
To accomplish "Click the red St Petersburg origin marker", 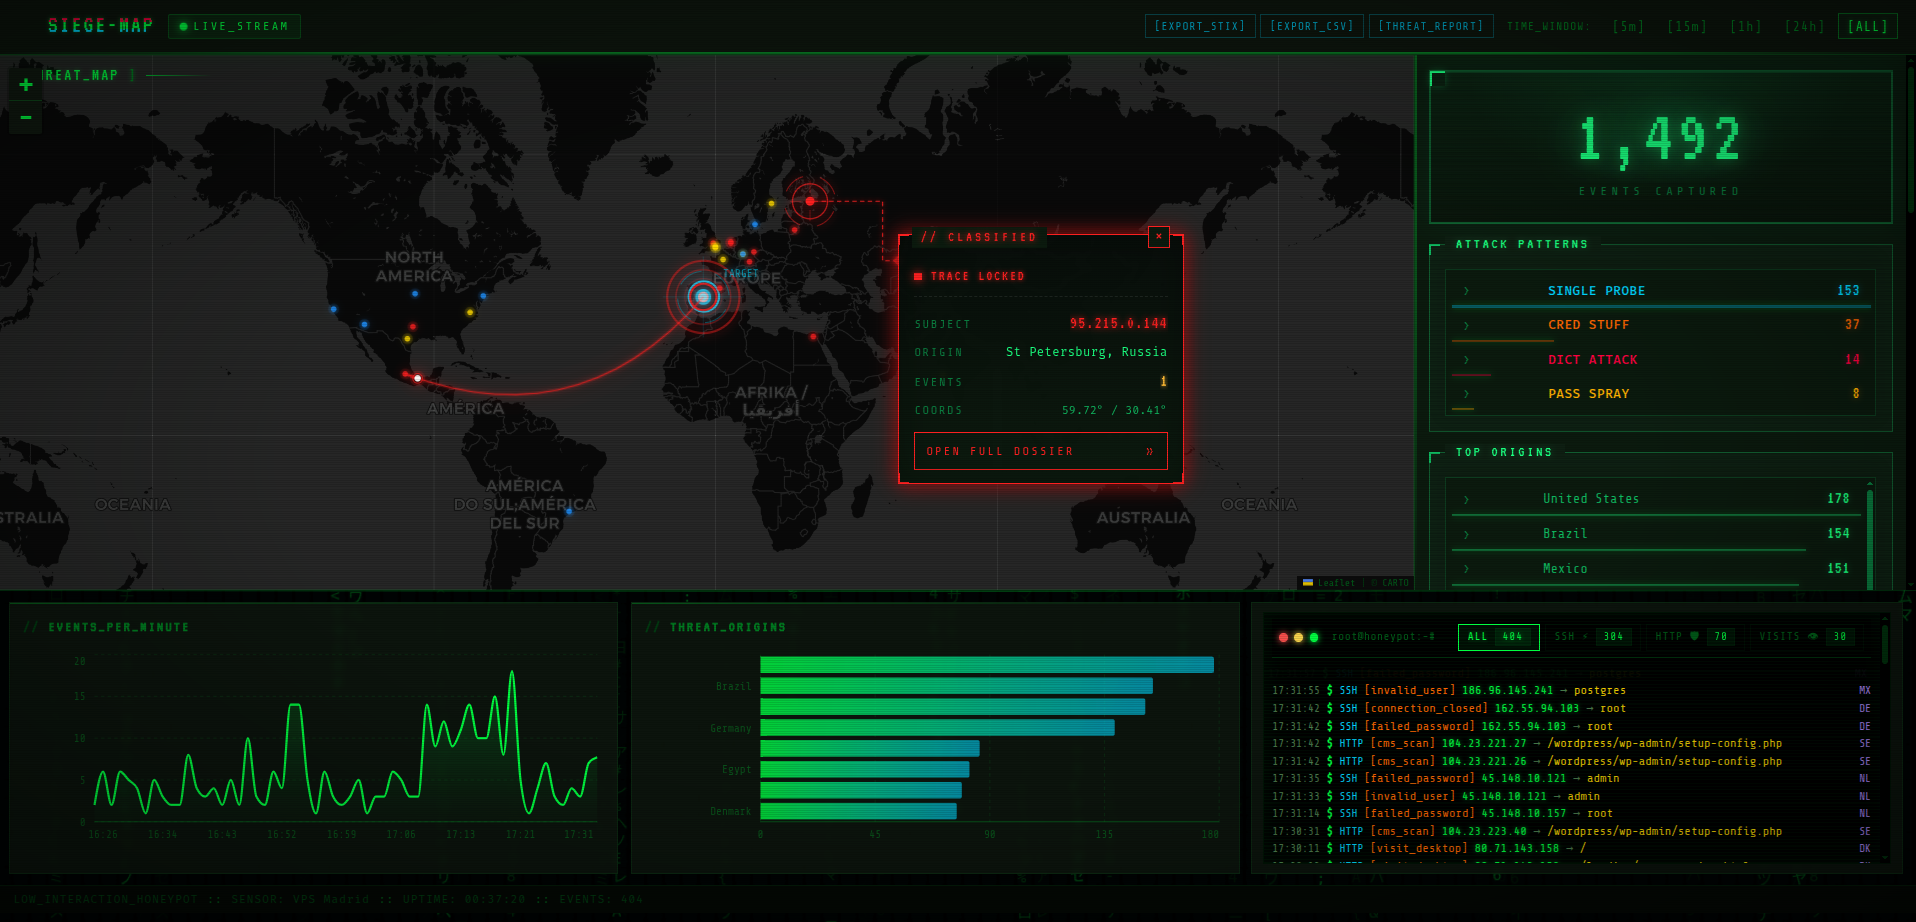I will click(x=810, y=201).
